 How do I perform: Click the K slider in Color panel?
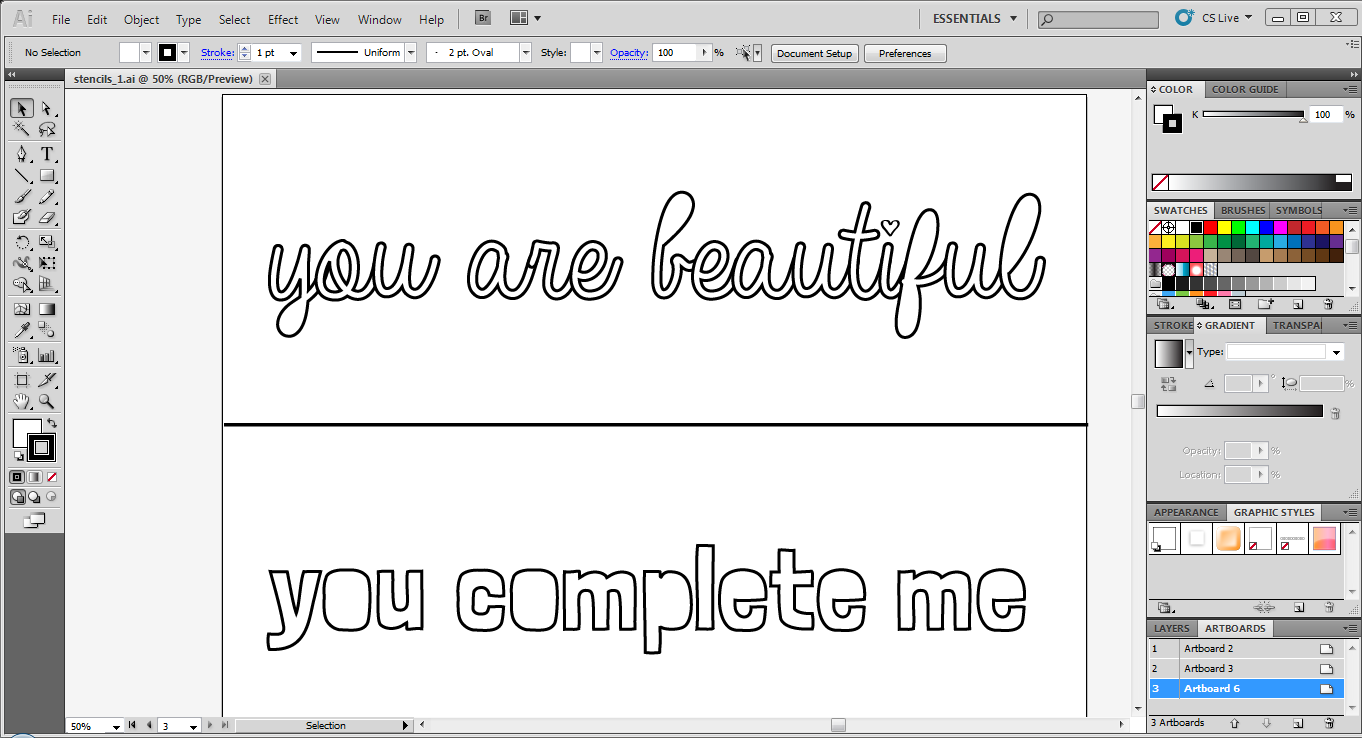tap(1255, 115)
